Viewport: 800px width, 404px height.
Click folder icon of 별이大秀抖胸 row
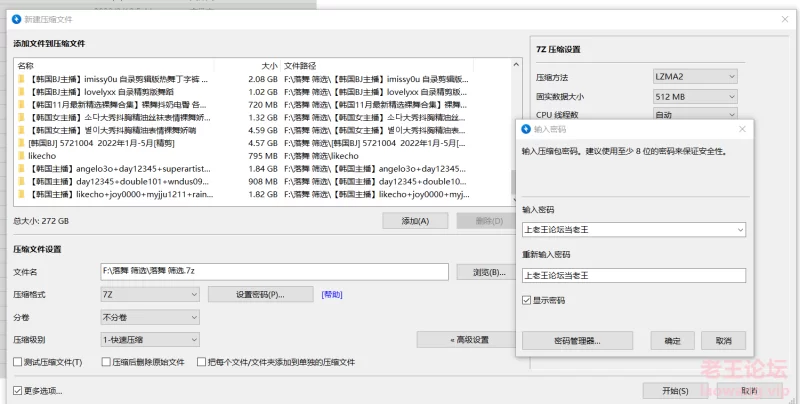(21, 130)
